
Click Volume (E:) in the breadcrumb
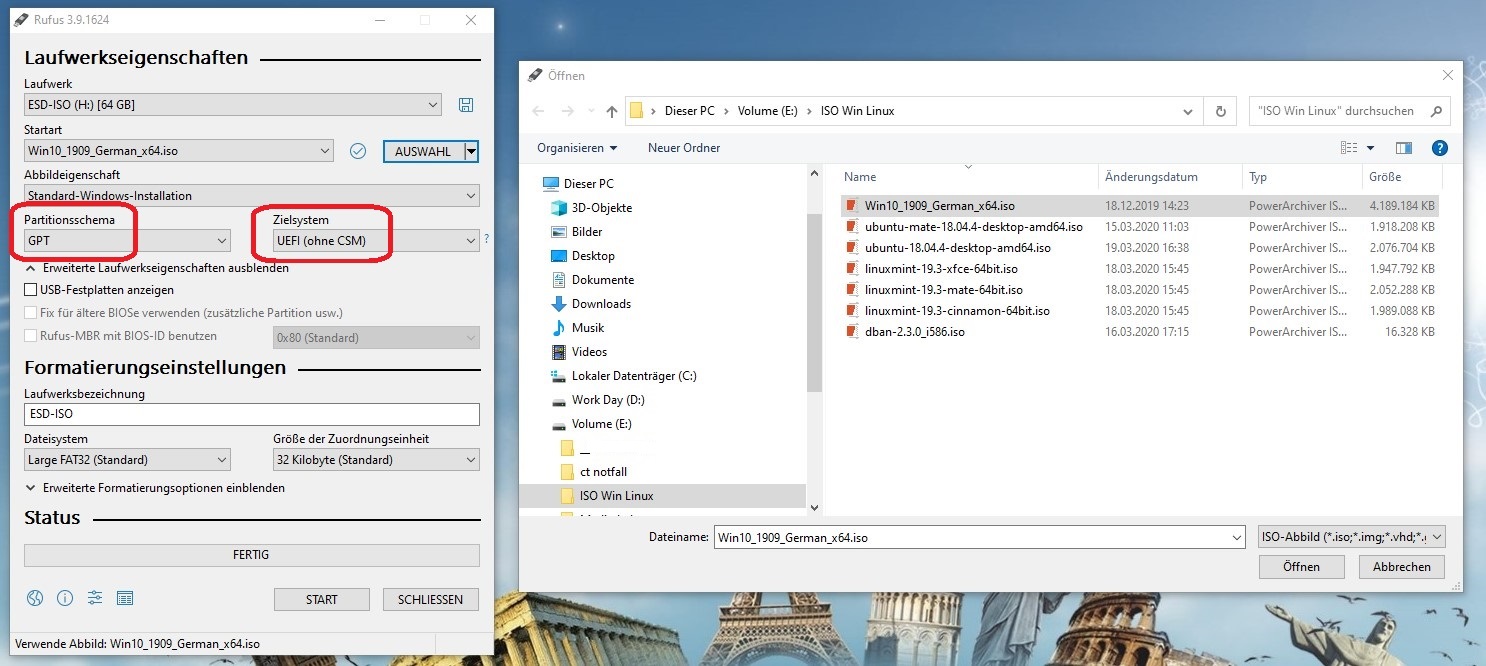768,111
